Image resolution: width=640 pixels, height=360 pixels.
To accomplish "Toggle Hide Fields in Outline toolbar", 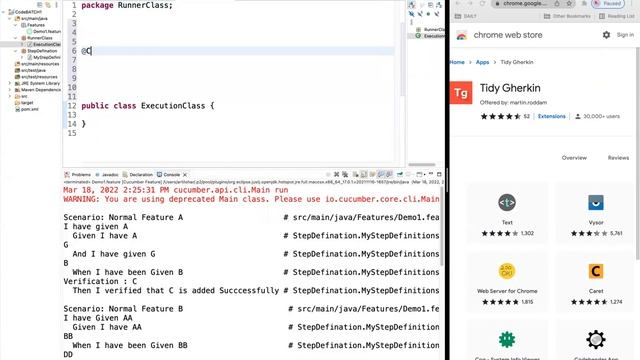I will click(x=411, y=14).
